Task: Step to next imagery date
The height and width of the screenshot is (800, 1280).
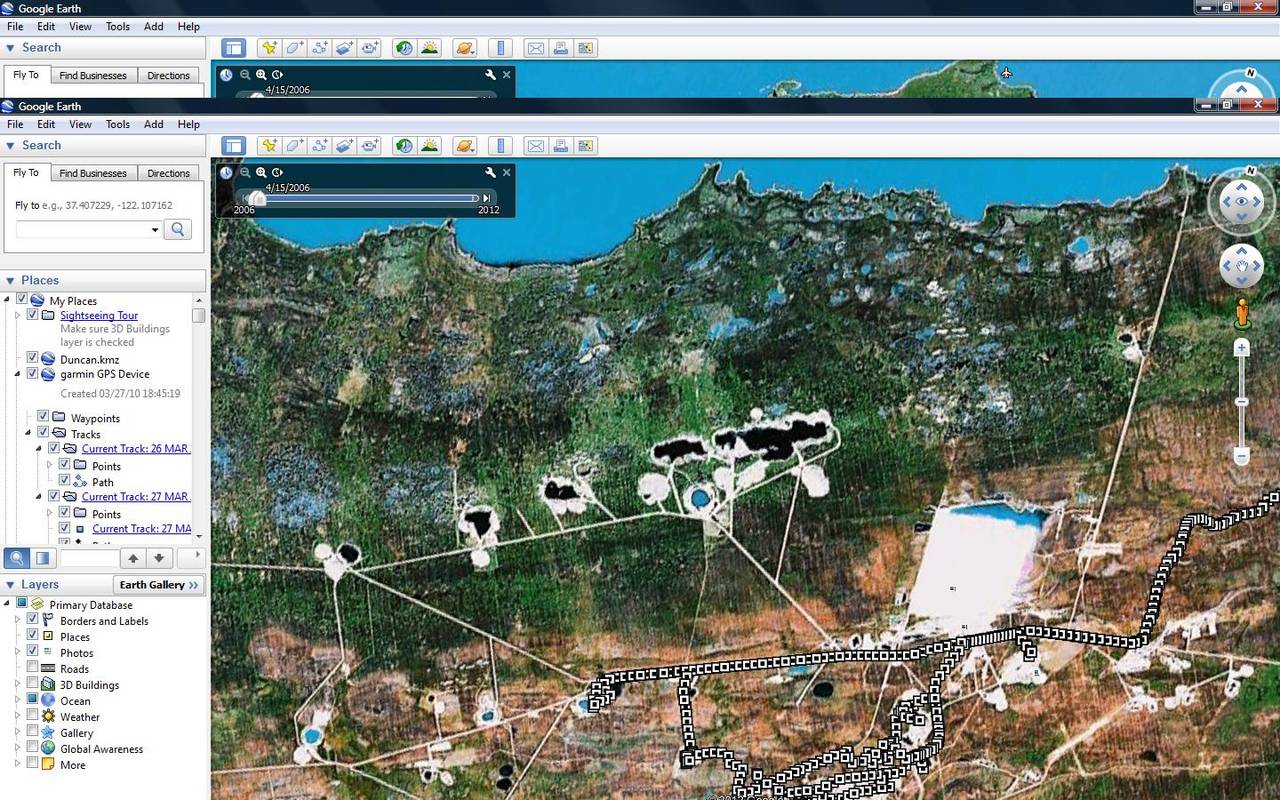Action: (487, 198)
